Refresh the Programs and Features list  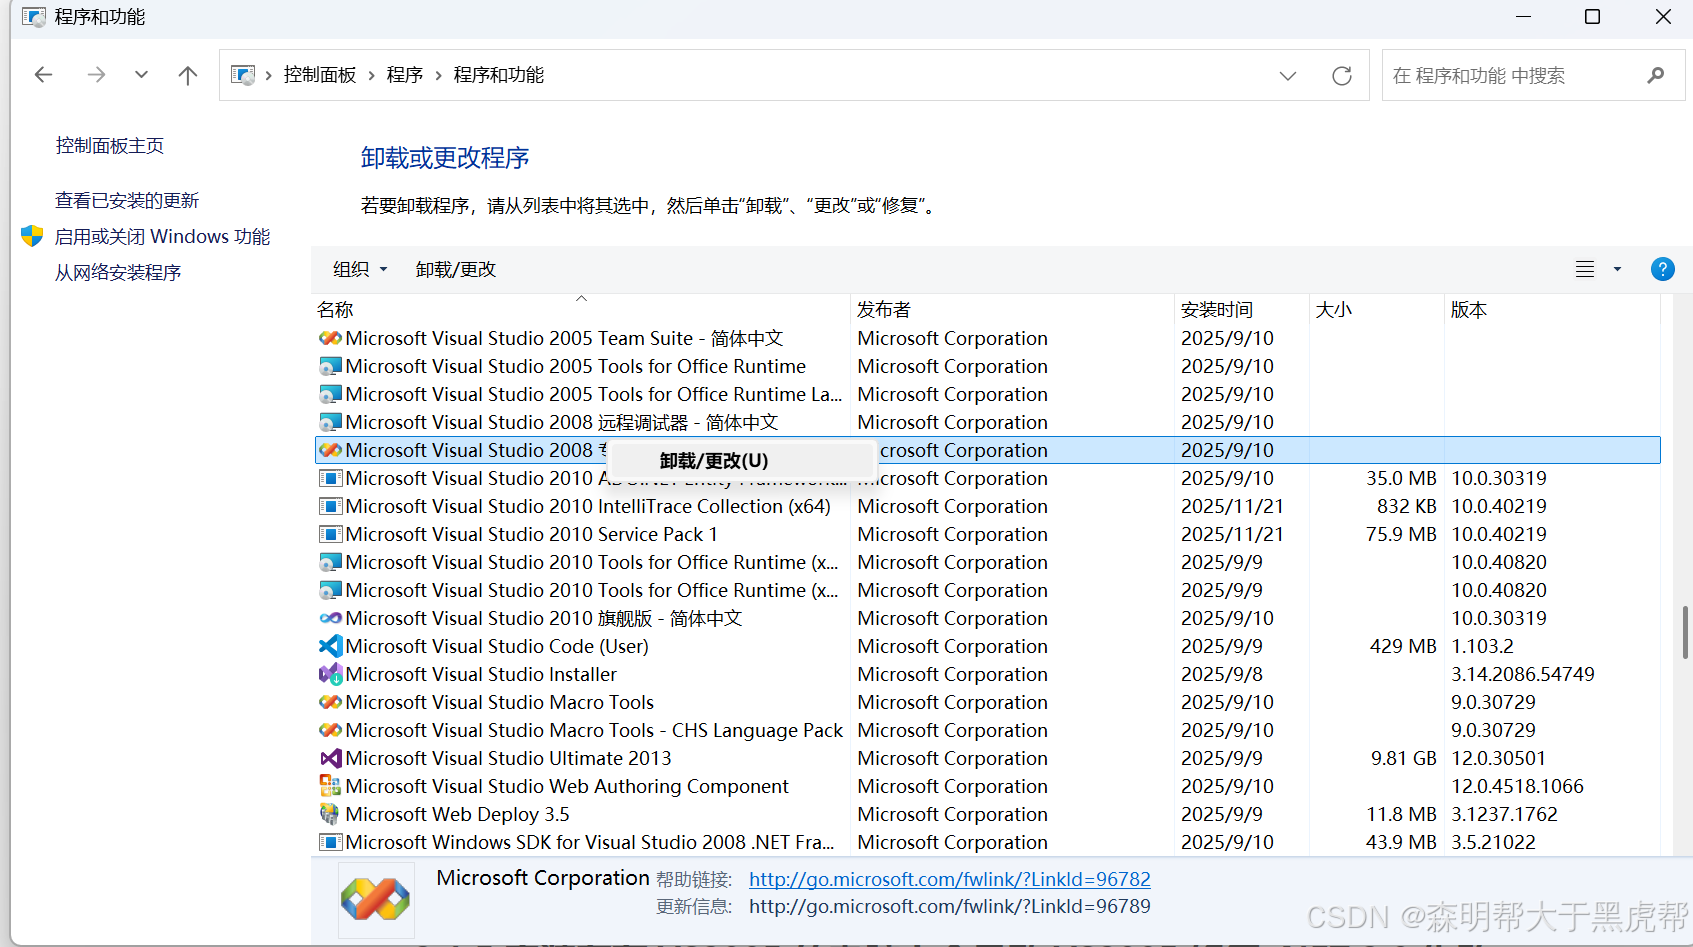point(1342,76)
